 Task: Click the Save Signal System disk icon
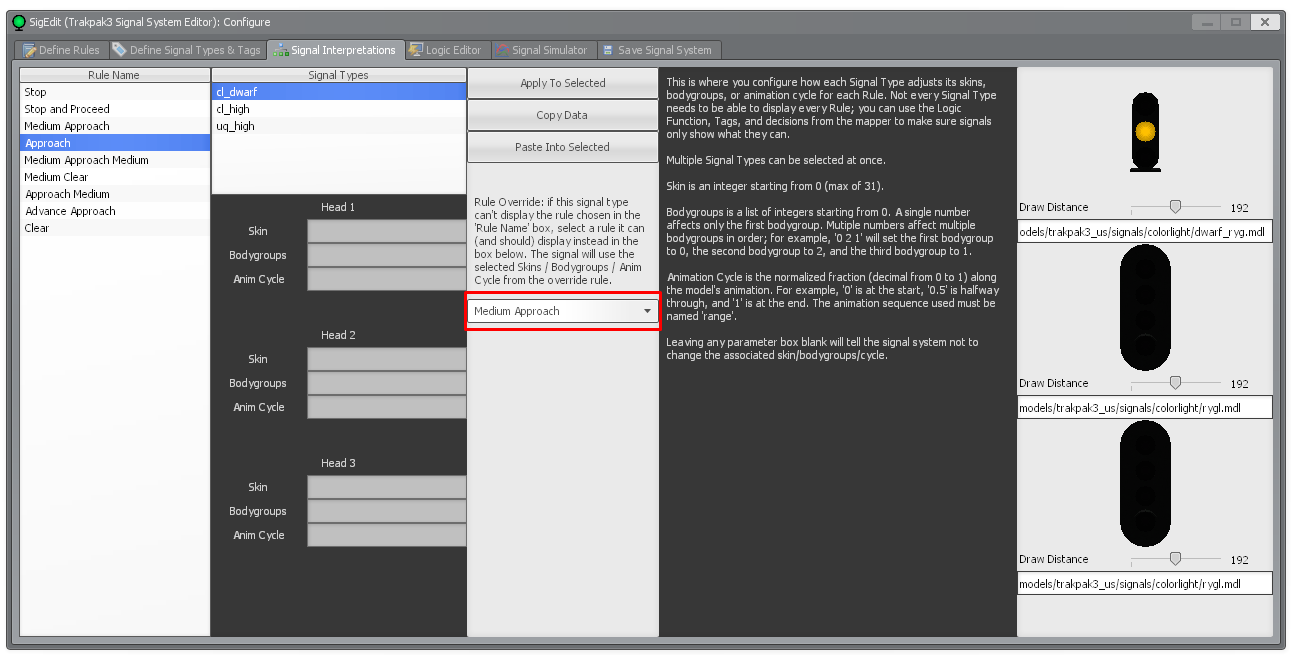coord(608,50)
